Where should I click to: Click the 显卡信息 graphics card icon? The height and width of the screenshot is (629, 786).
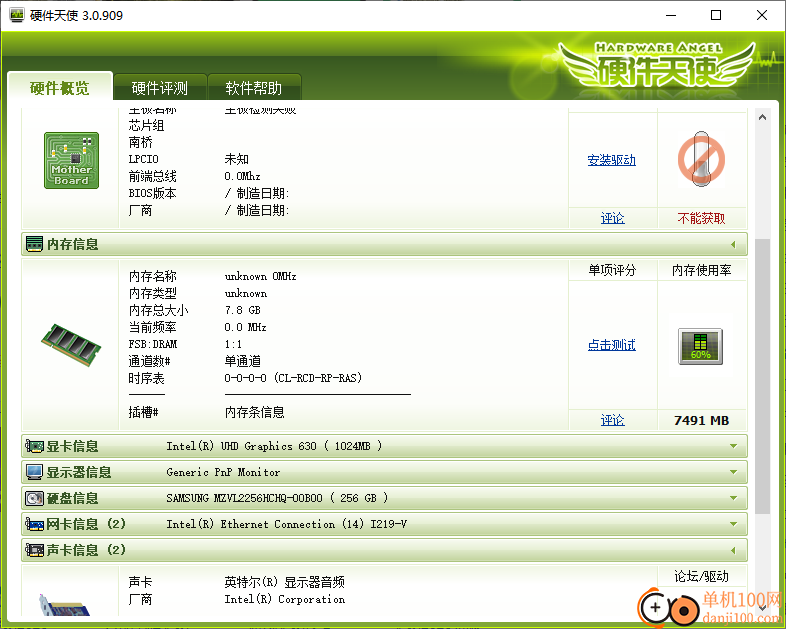pos(34,446)
